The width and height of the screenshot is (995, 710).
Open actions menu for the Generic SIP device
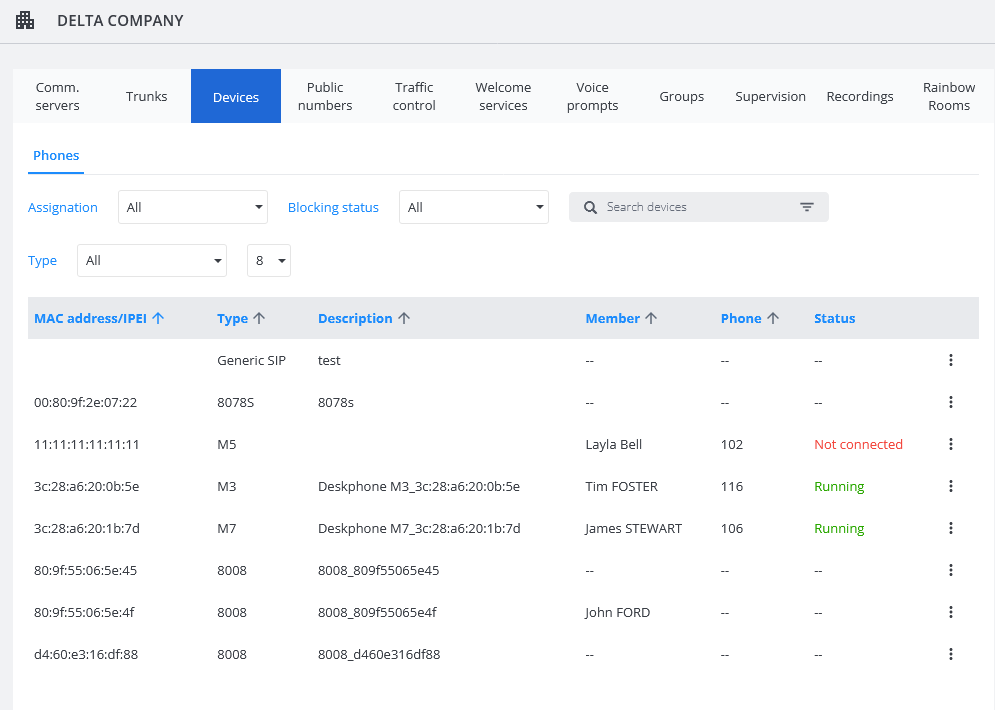pyautogui.click(x=950, y=360)
